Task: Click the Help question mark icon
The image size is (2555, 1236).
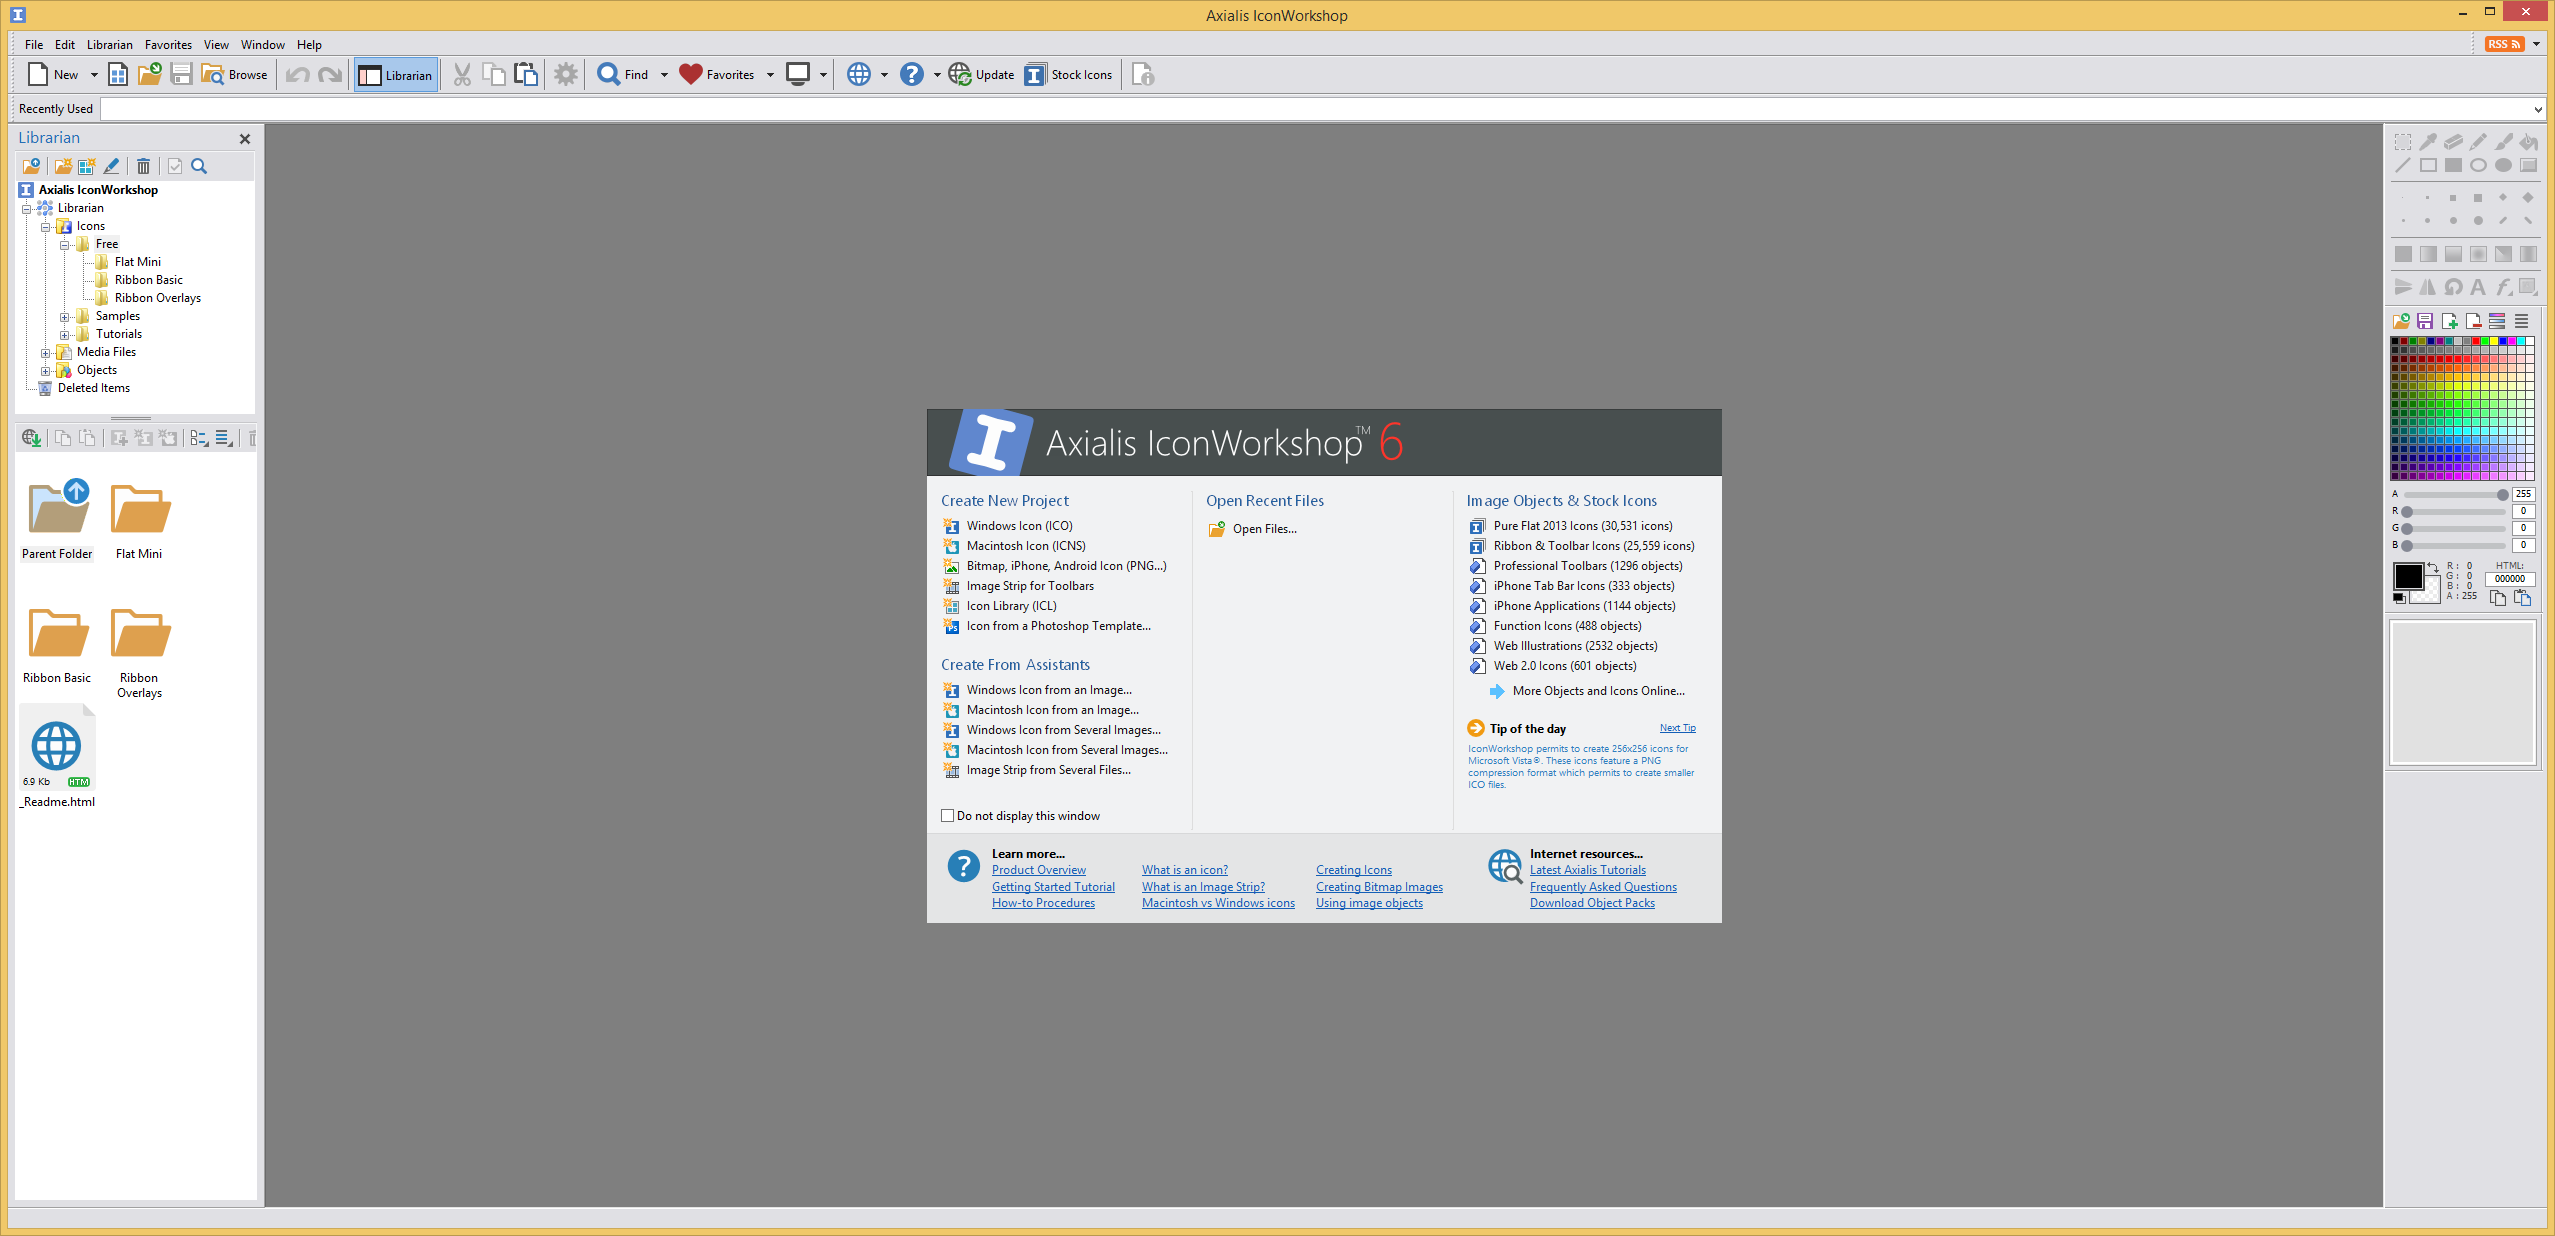Action: point(911,74)
